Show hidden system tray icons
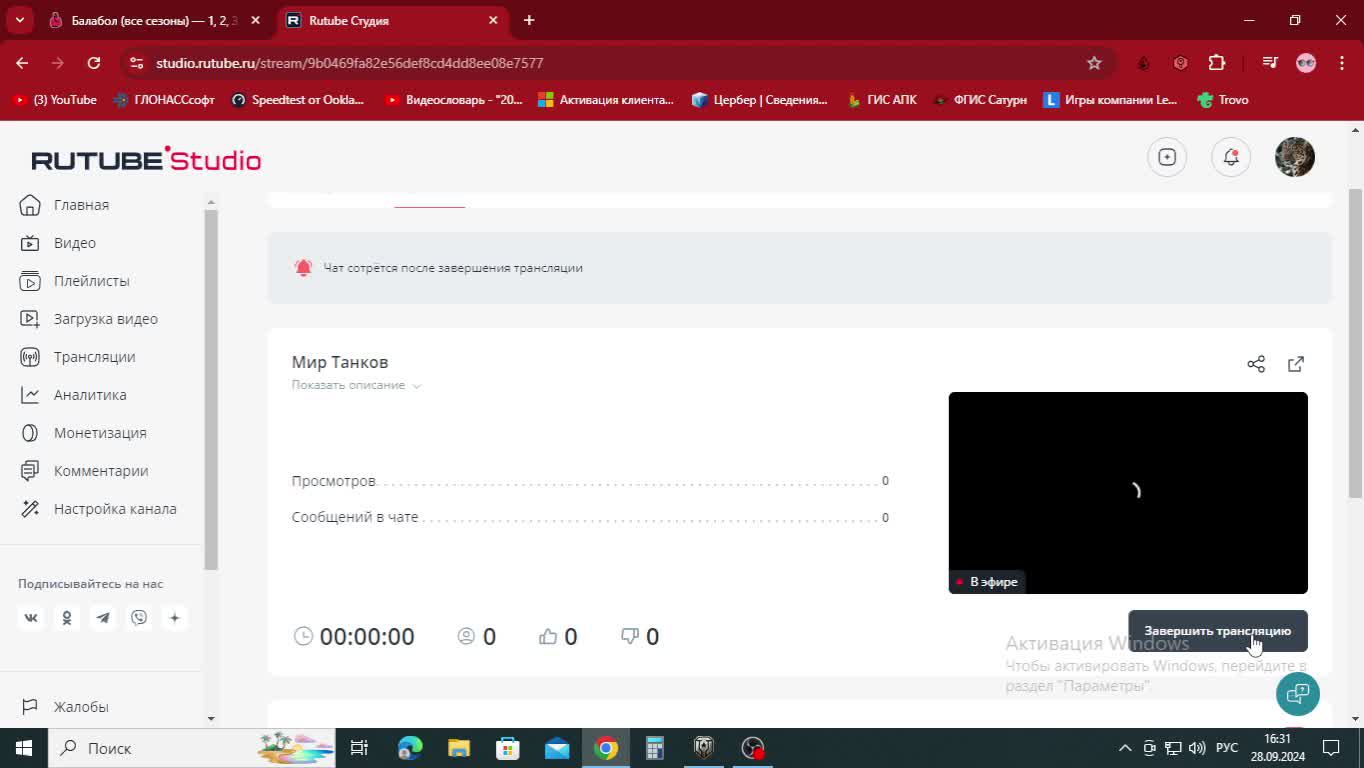This screenshot has width=1364, height=768. coord(1125,748)
